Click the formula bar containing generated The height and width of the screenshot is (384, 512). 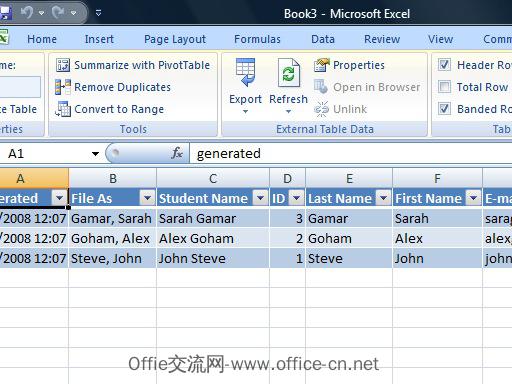coord(351,153)
